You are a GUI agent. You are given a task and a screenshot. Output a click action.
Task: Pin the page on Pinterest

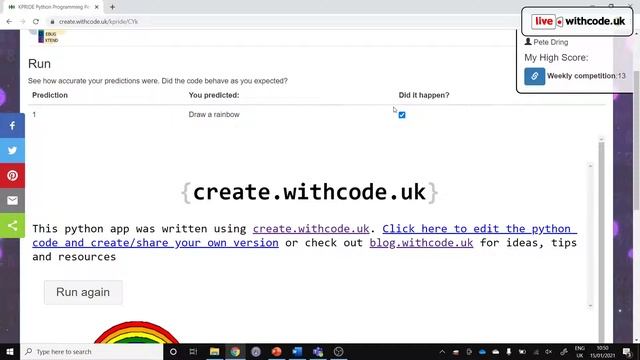12,176
